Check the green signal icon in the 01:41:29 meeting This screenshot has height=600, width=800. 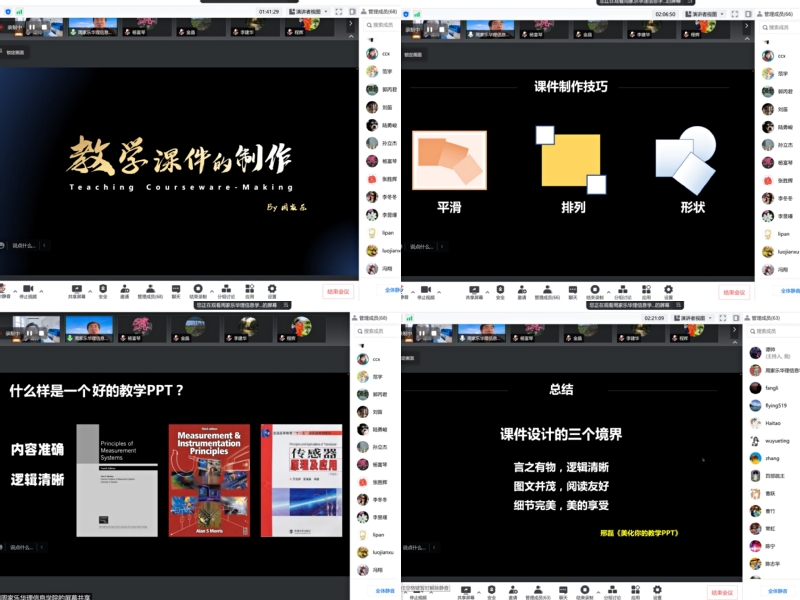pos(19,11)
